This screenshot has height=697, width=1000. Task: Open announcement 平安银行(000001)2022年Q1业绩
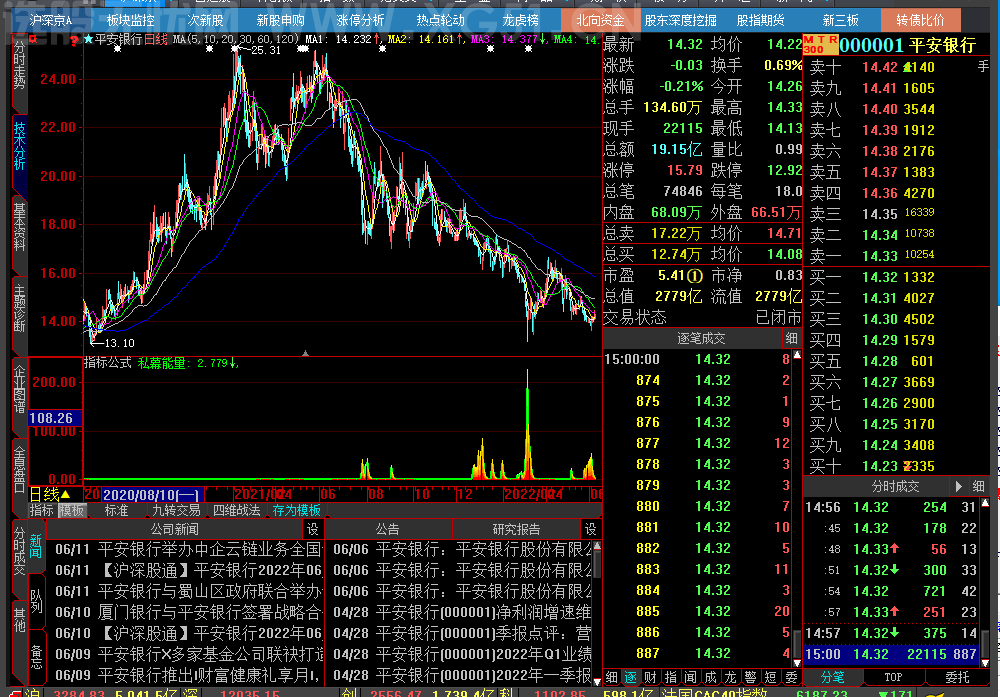click(x=462, y=654)
